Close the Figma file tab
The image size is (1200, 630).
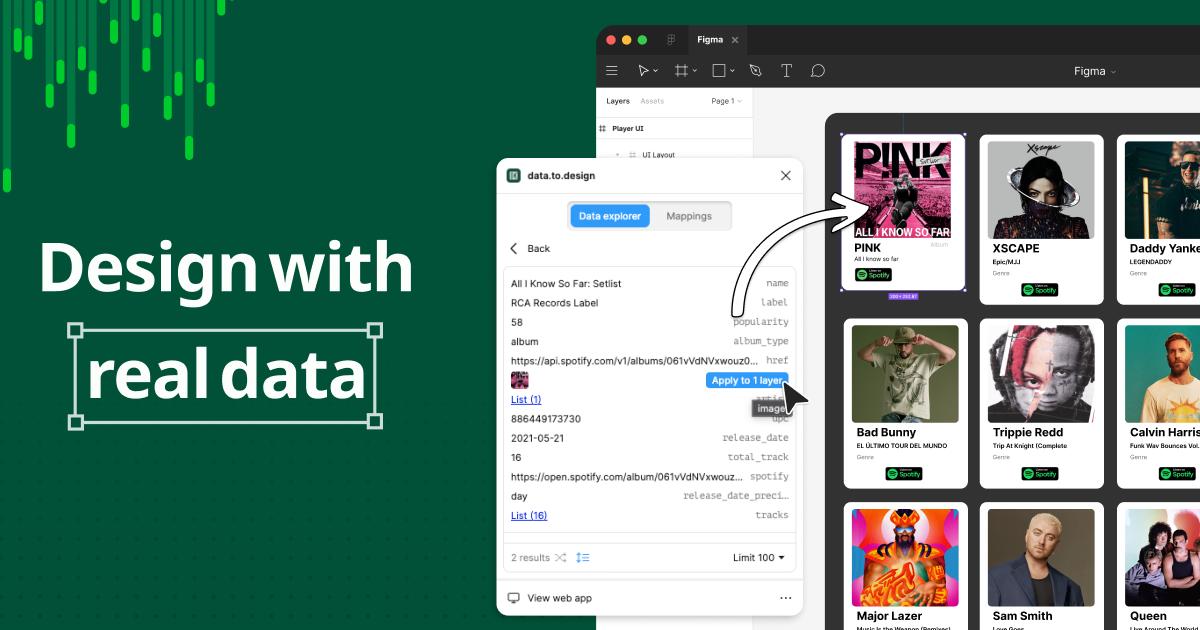pos(735,40)
